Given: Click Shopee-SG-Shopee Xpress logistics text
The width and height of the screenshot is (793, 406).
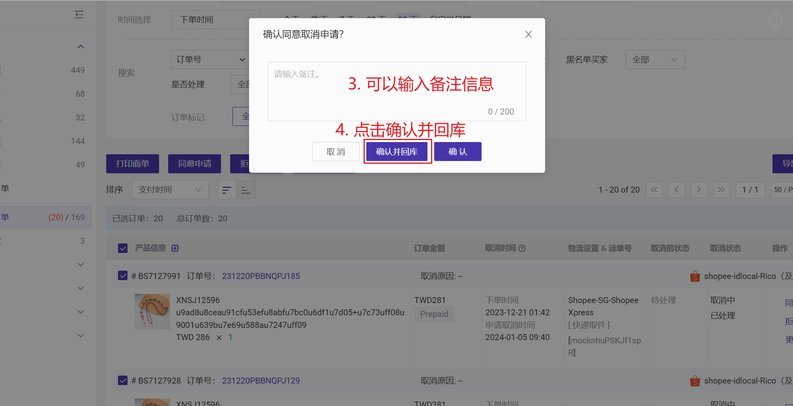Looking at the screenshot, I should (603, 306).
